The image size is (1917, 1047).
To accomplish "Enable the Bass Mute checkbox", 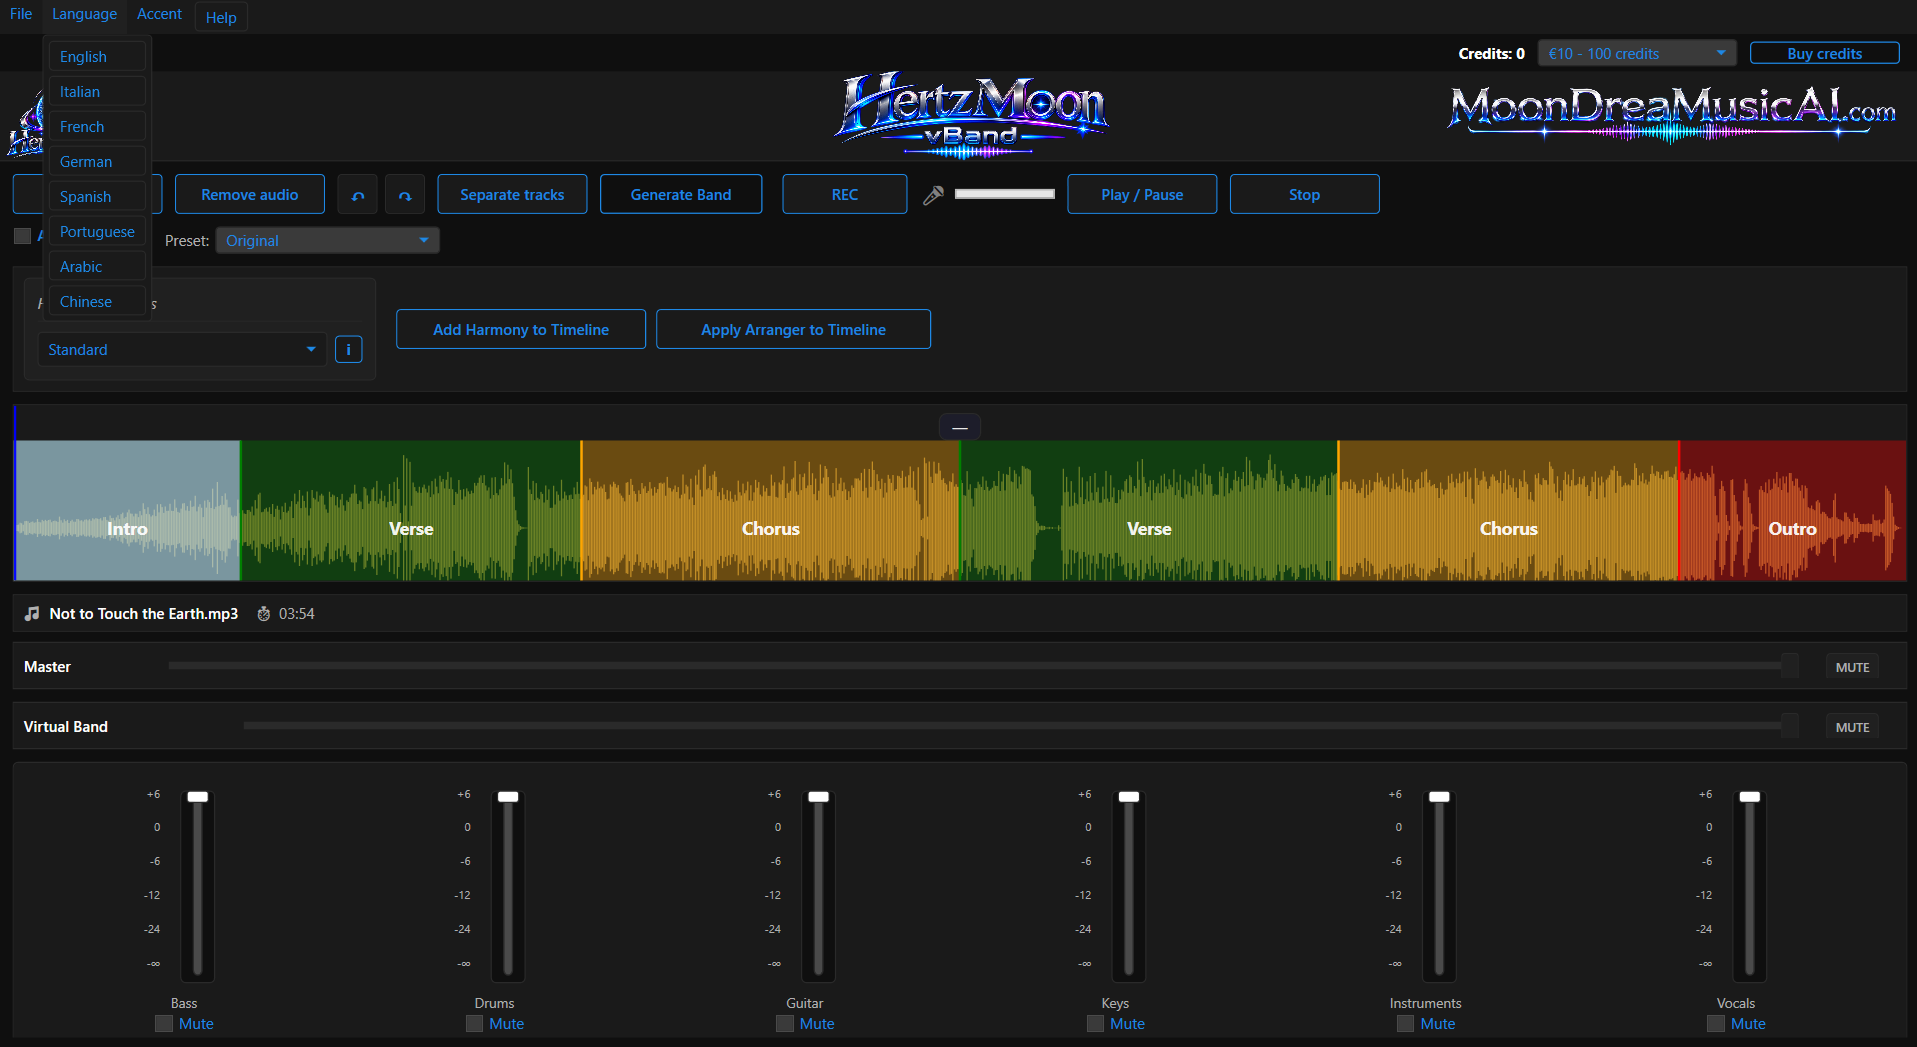I will pos(164,1024).
